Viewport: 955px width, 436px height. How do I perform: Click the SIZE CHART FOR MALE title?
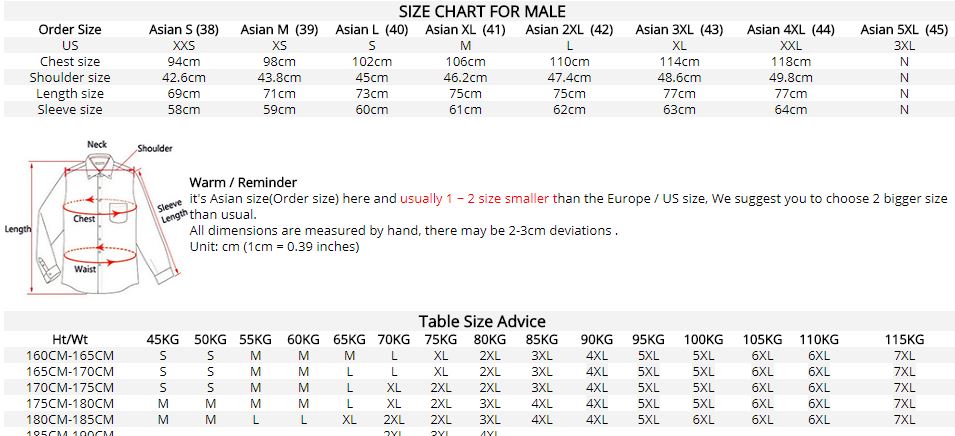tap(482, 11)
